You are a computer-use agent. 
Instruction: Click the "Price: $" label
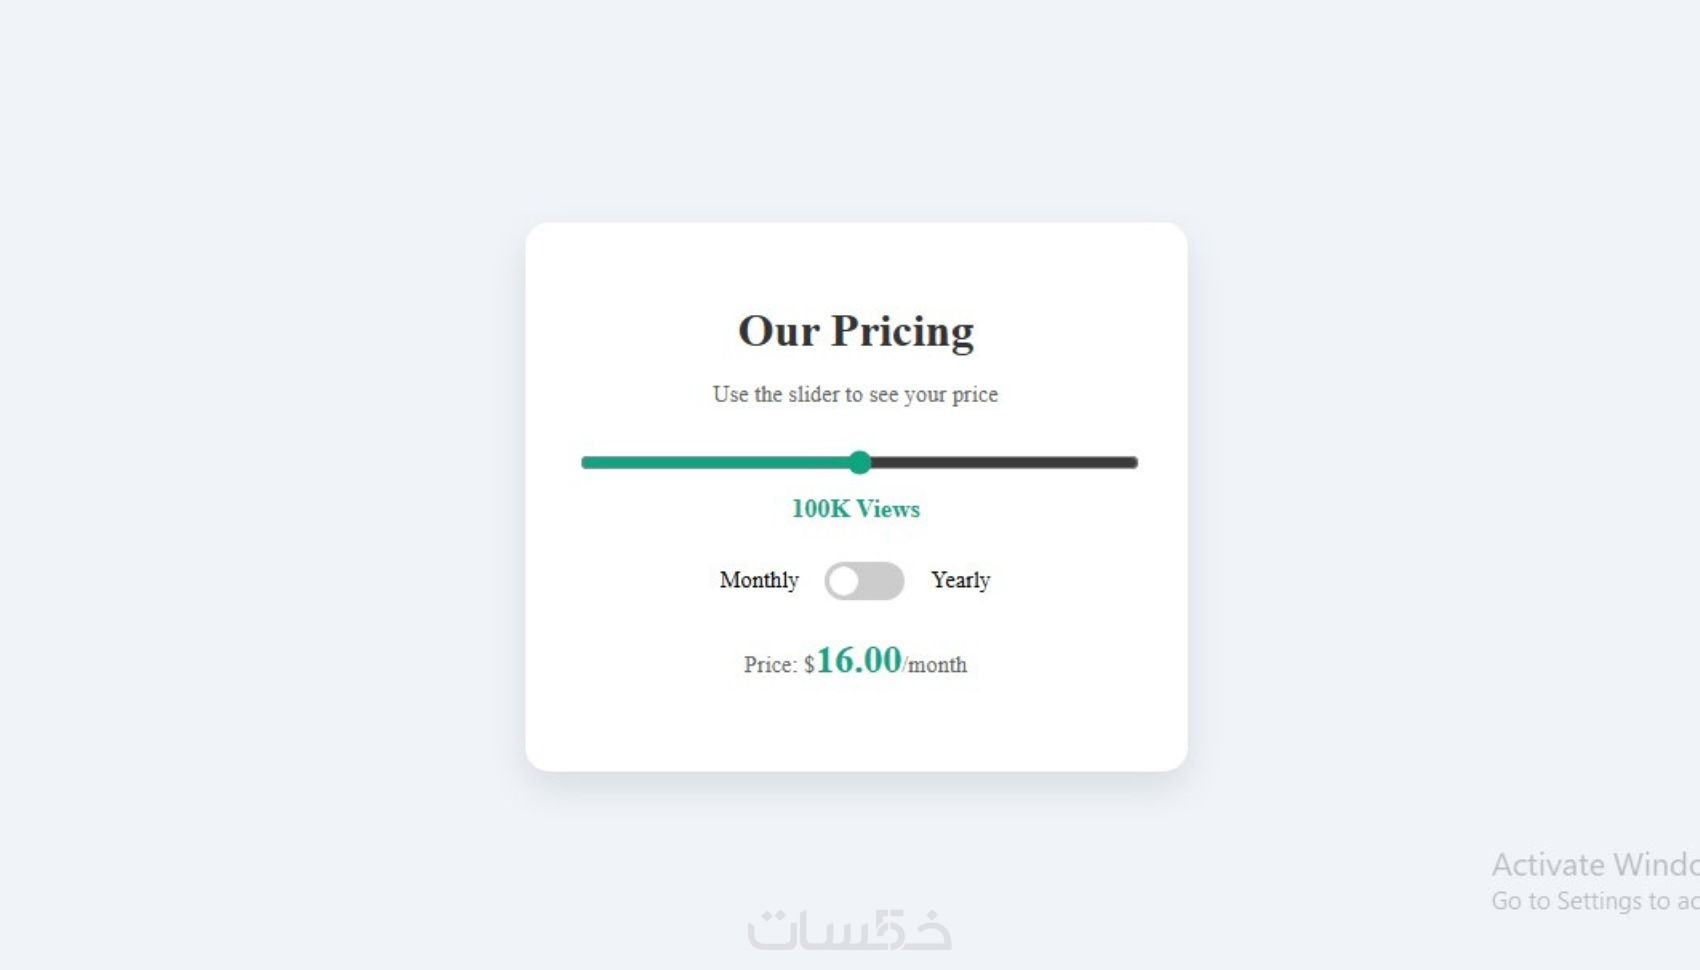pos(779,665)
